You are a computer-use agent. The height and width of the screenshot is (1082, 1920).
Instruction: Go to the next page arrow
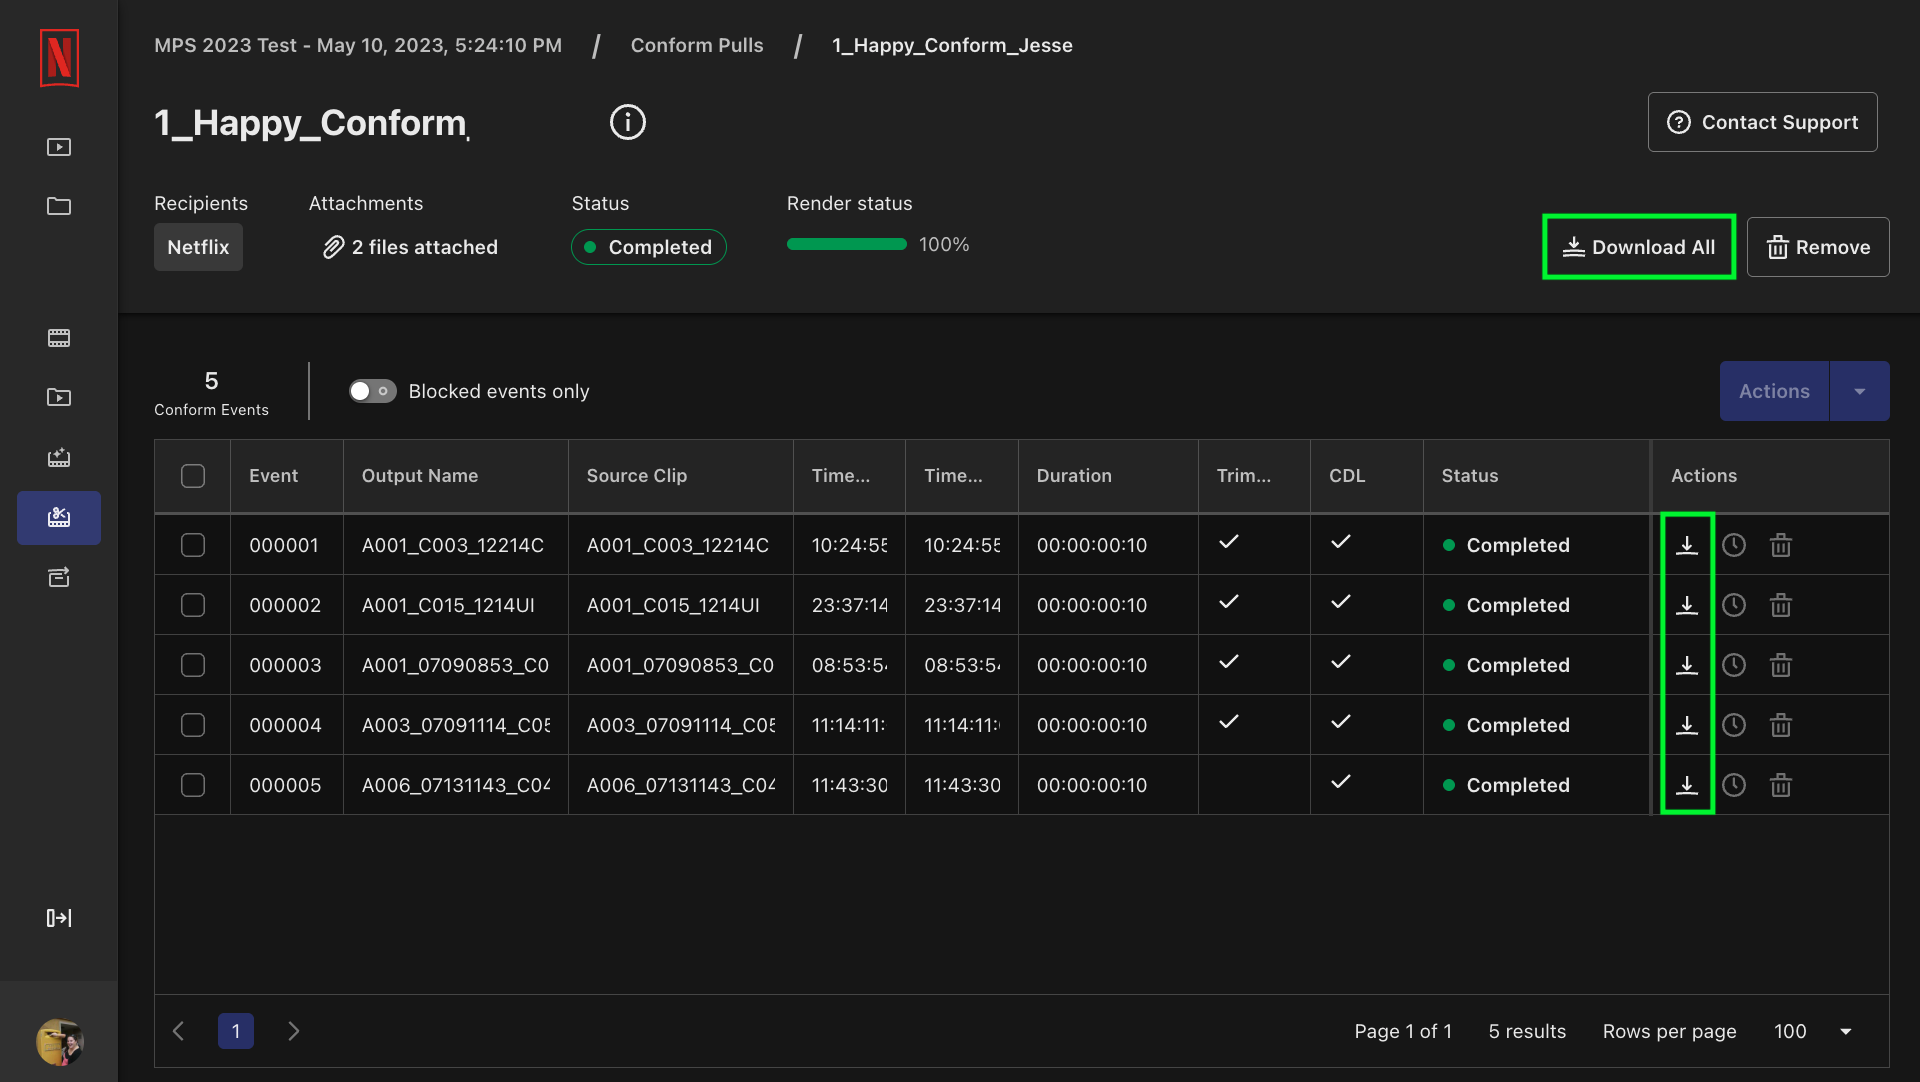[x=293, y=1031]
